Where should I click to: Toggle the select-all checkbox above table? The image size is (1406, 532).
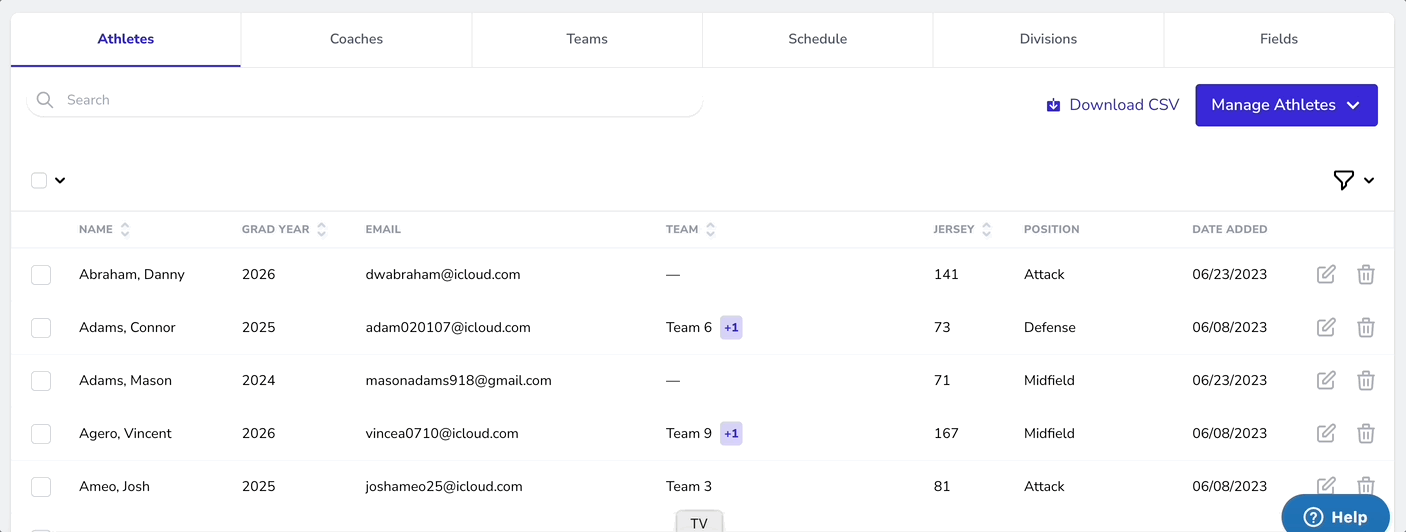tap(39, 180)
